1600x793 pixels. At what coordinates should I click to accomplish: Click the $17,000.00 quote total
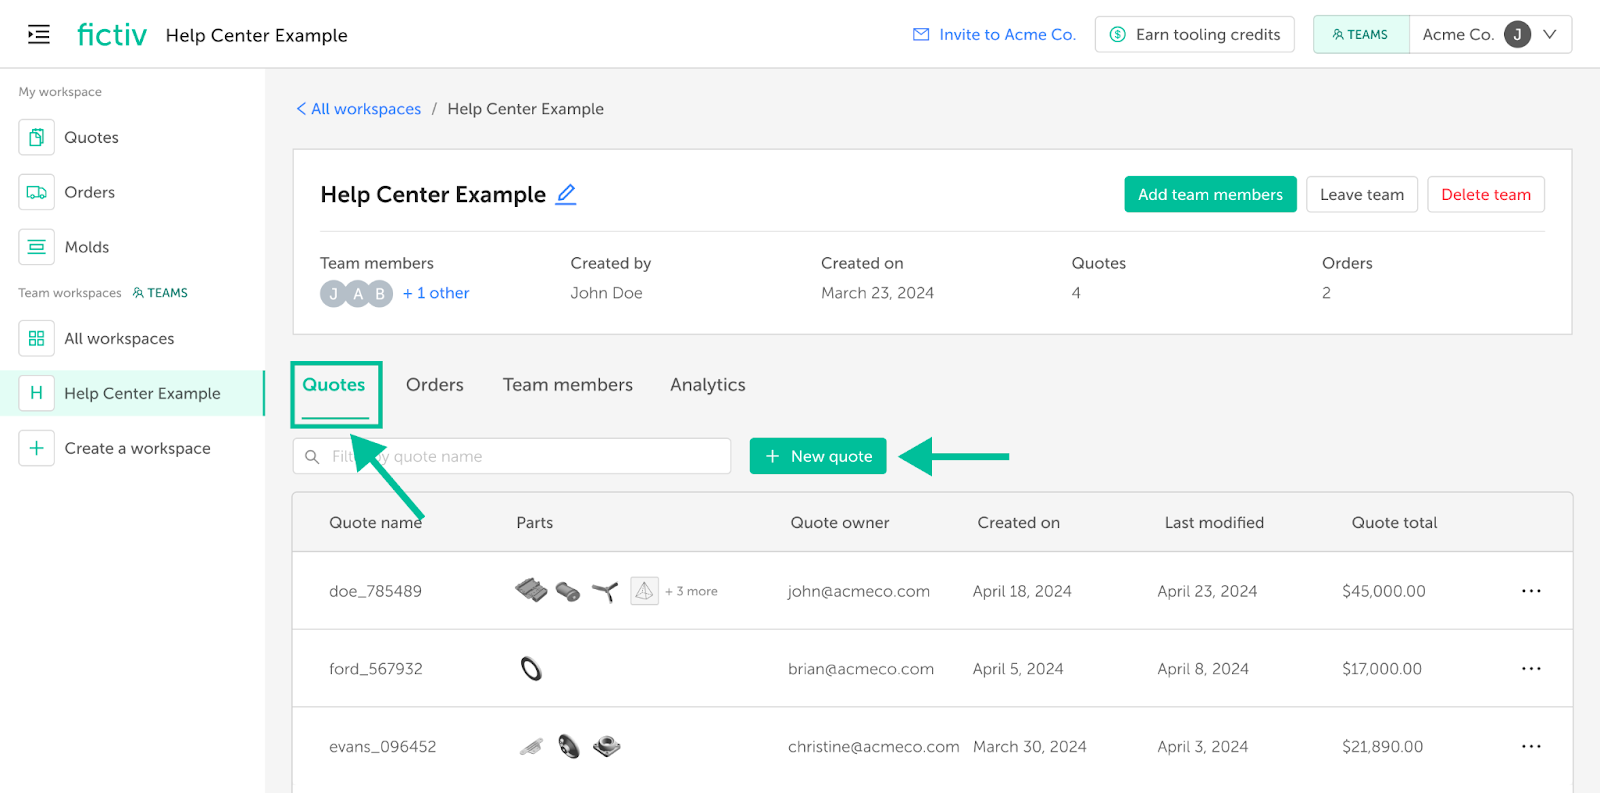[x=1382, y=669]
